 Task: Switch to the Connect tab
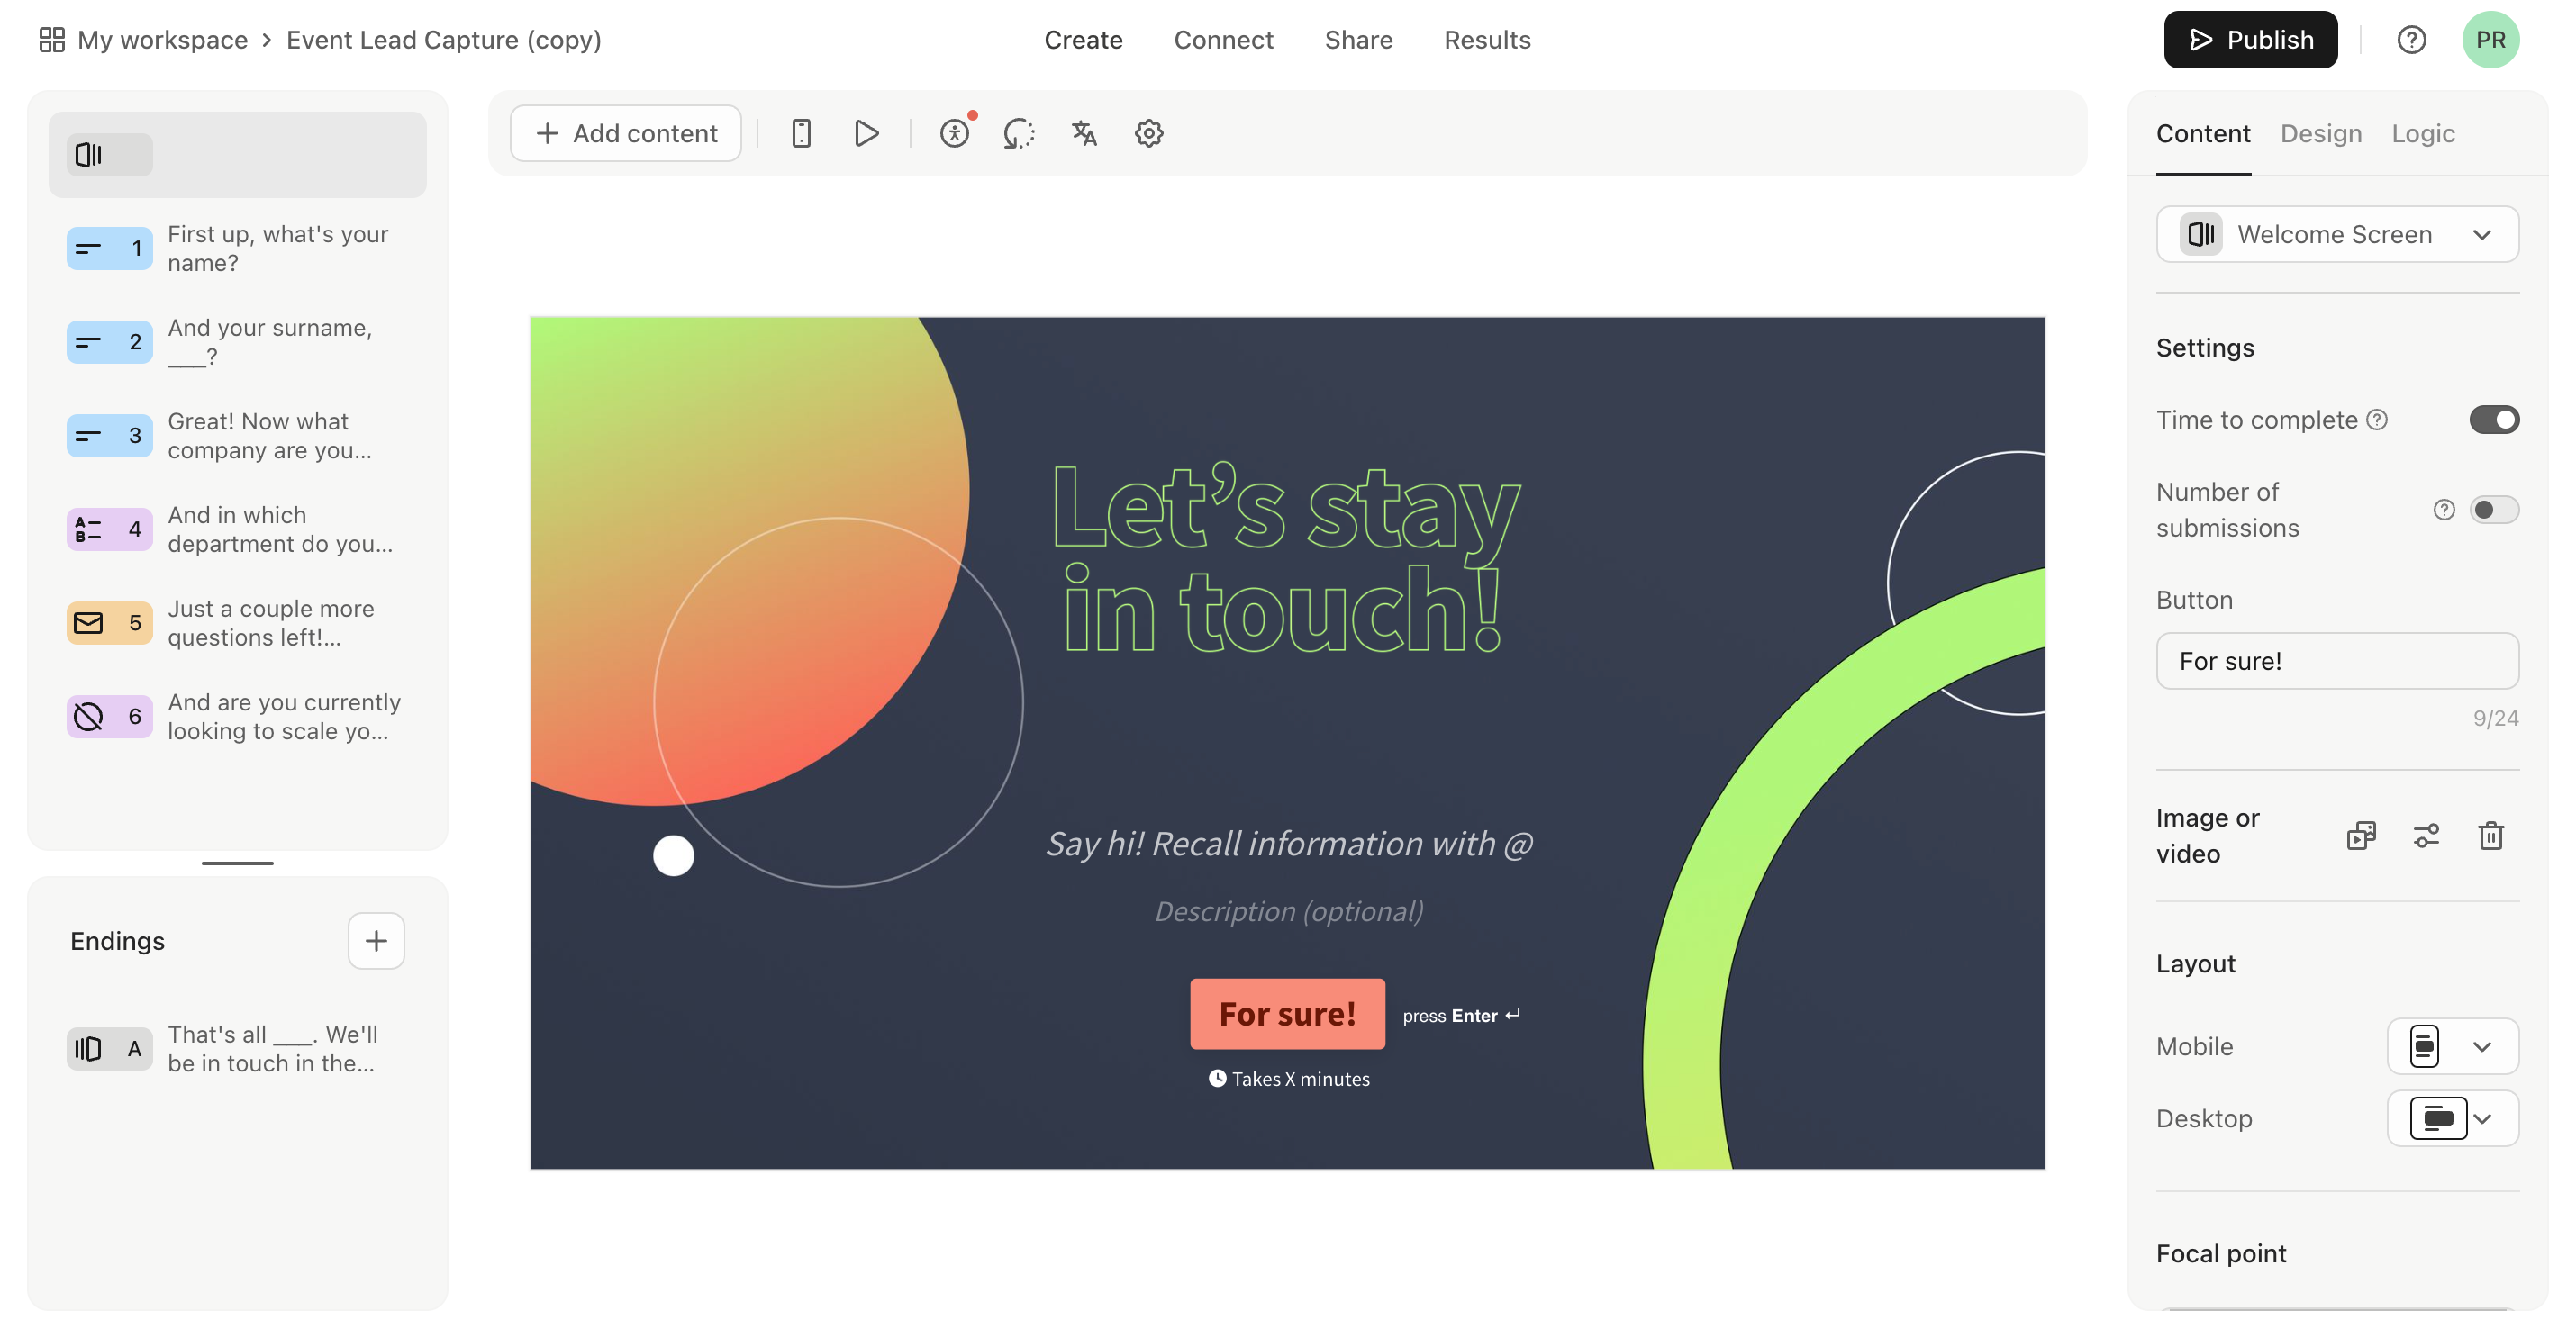click(1223, 40)
